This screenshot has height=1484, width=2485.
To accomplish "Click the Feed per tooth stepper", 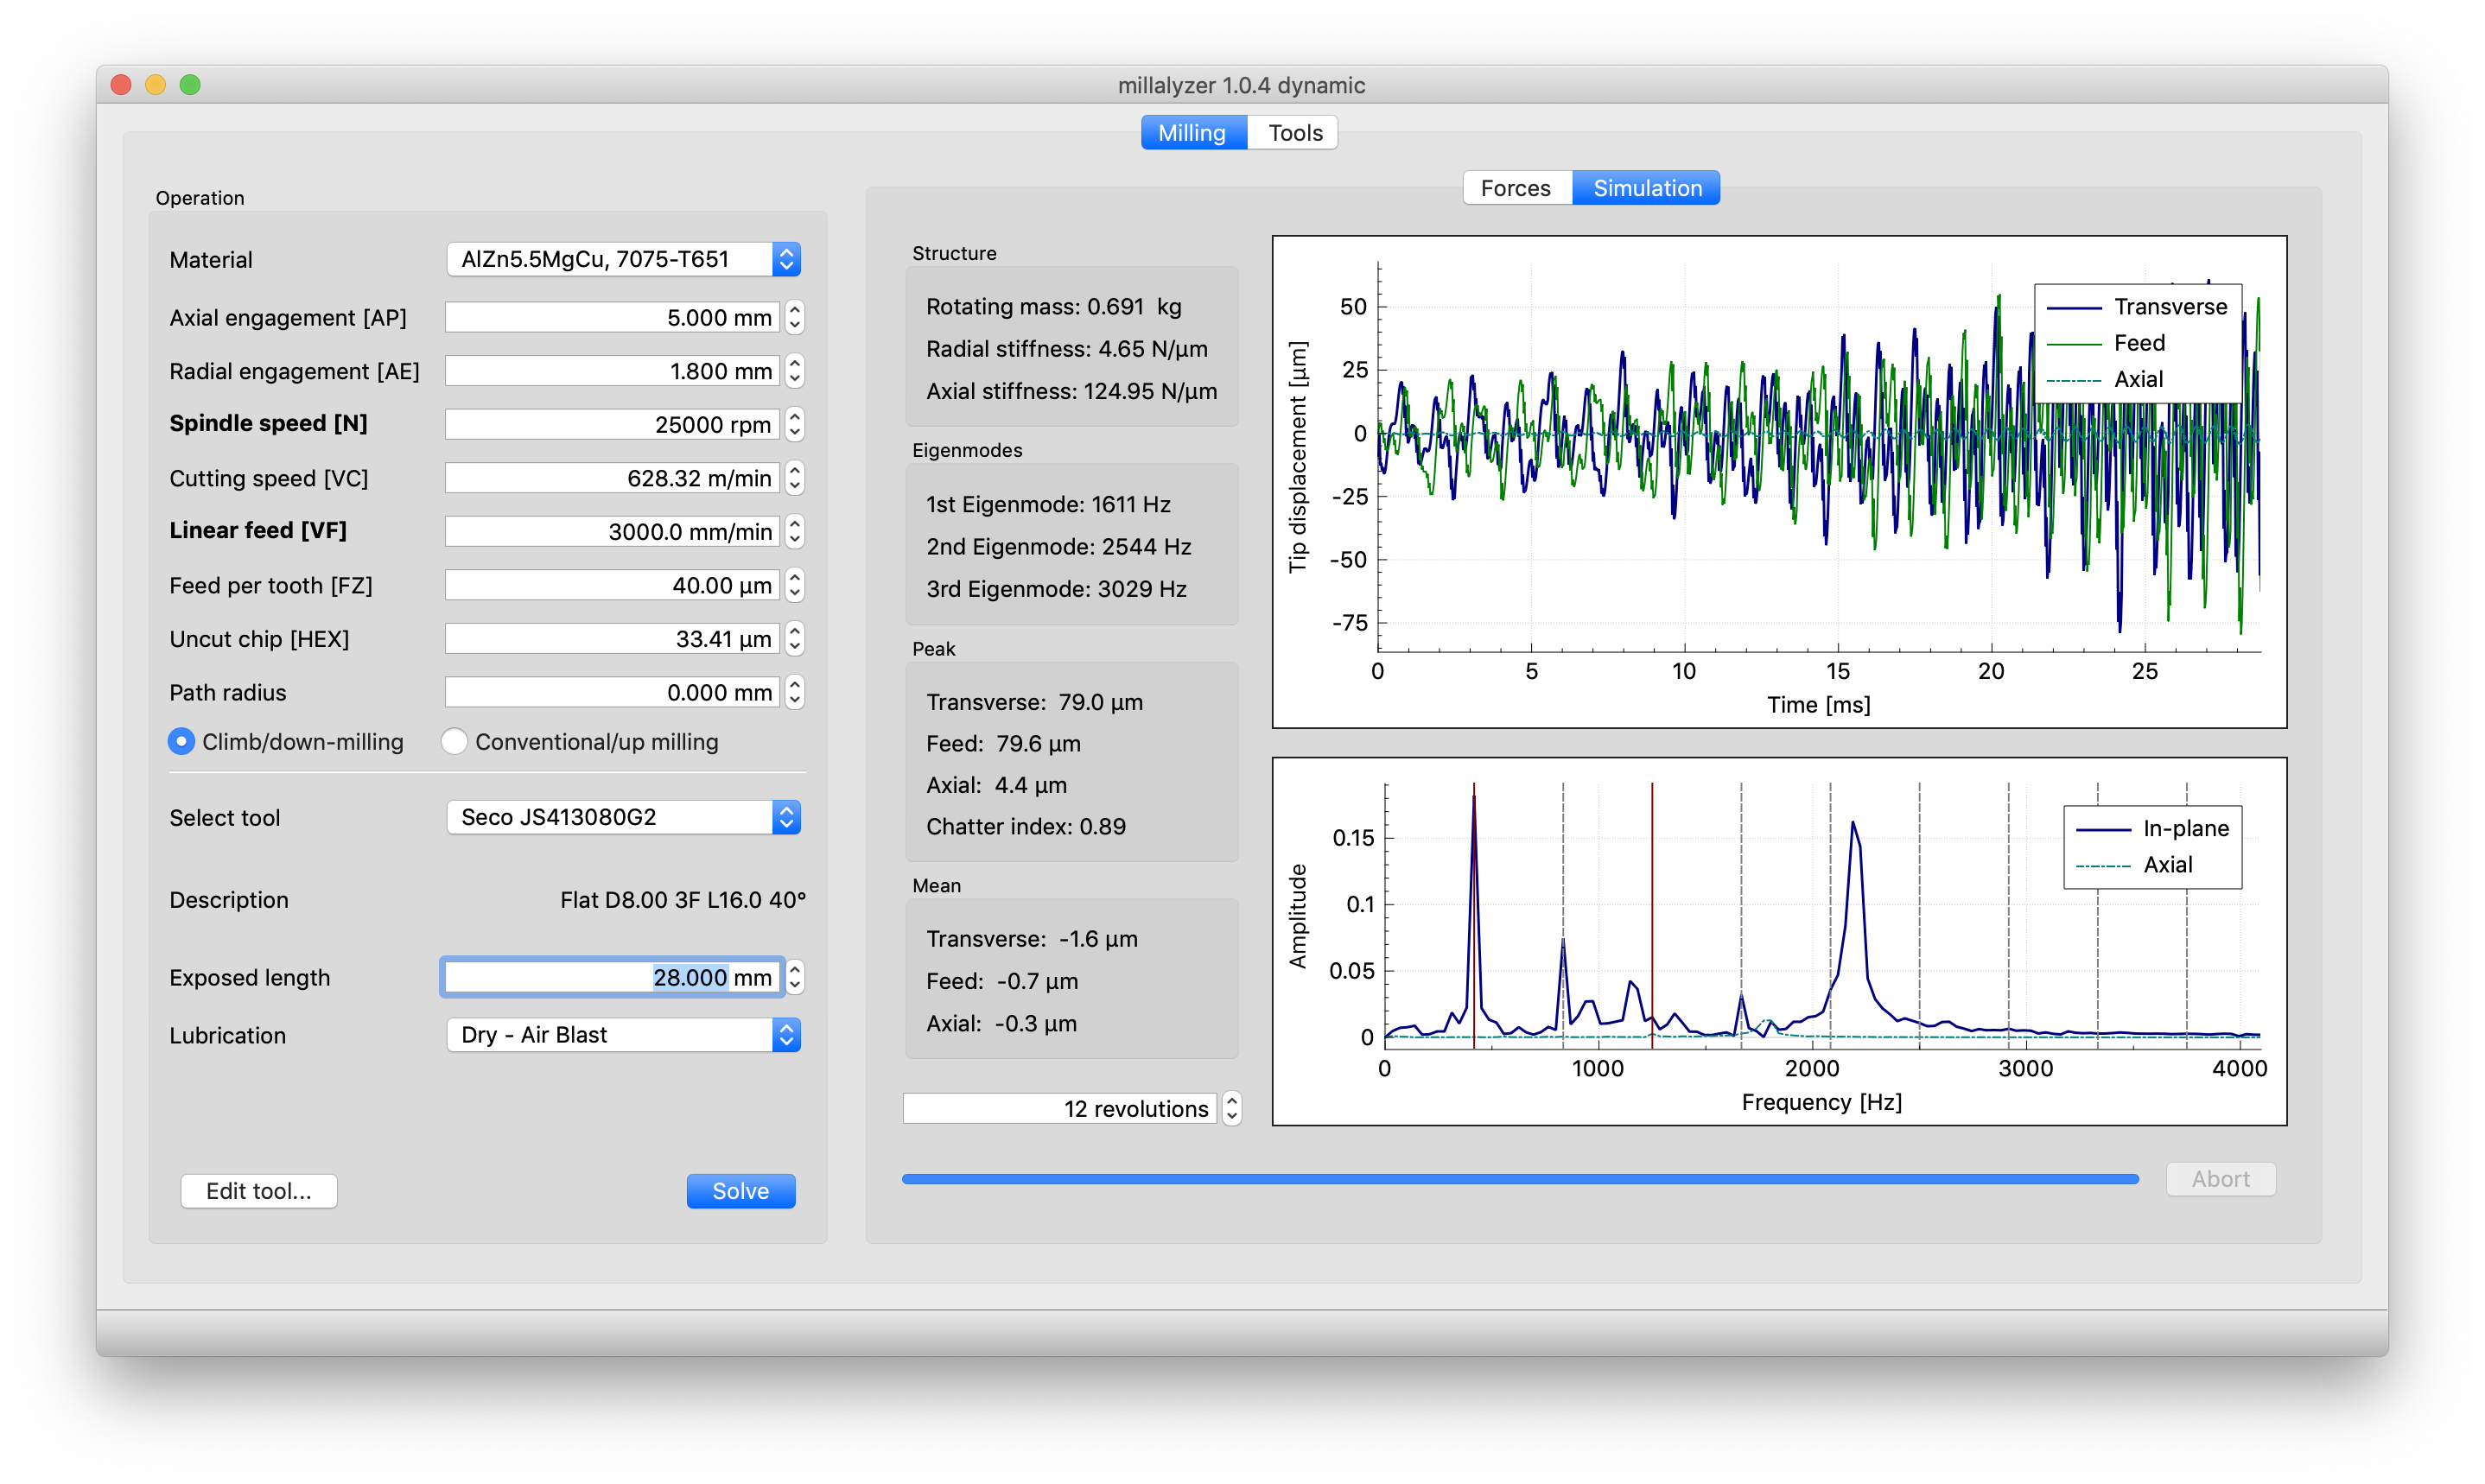I will (795, 585).
